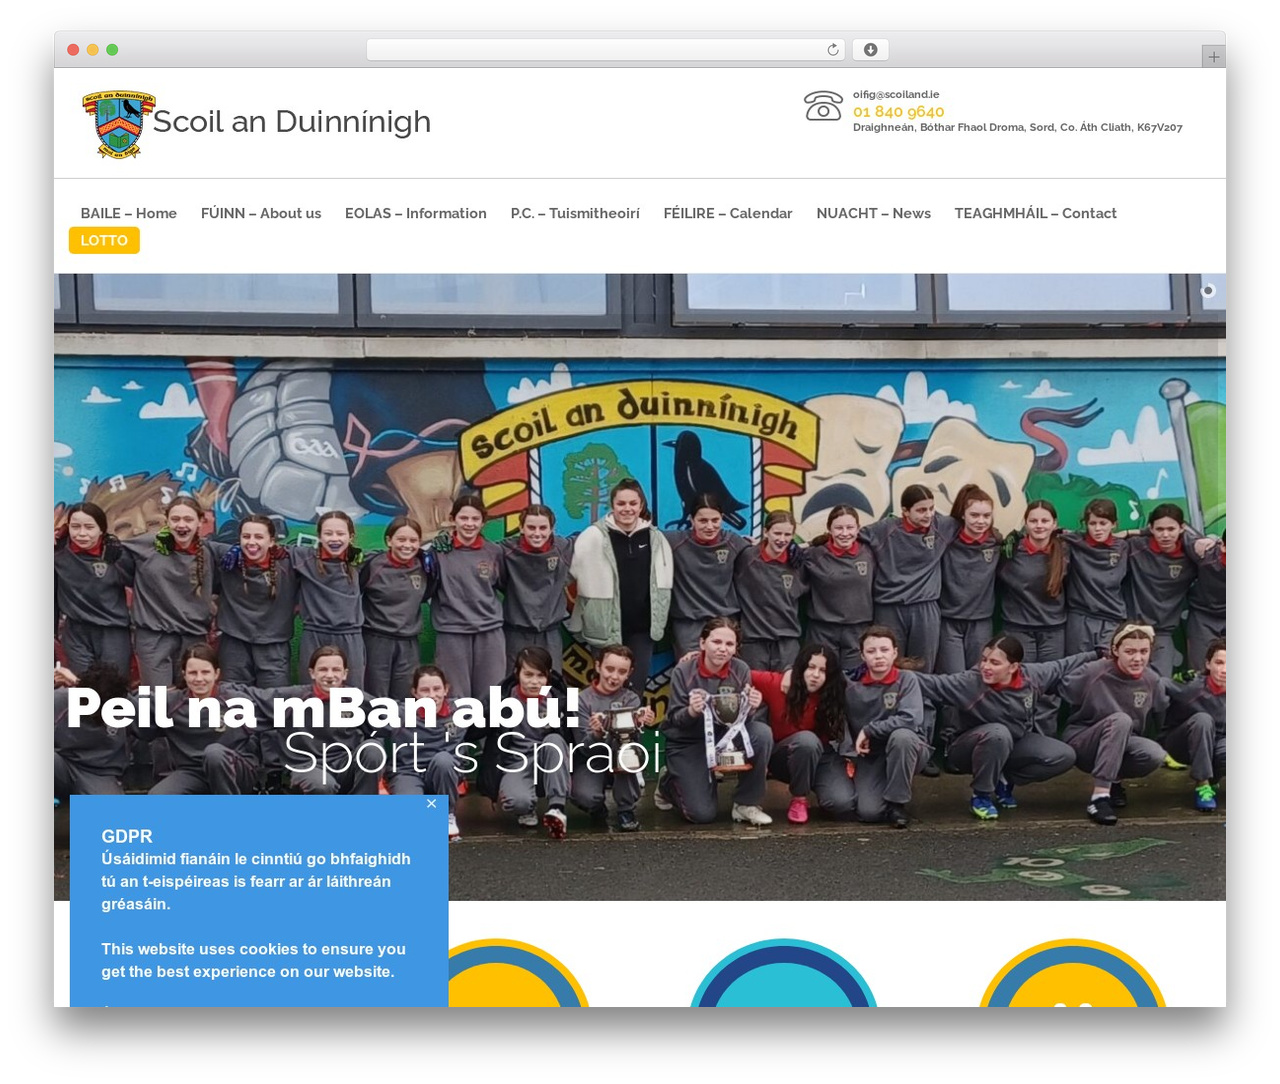This screenshot has width=1280, height=1084.
Task: Click the browser address bar
Action: click(606, 50)
